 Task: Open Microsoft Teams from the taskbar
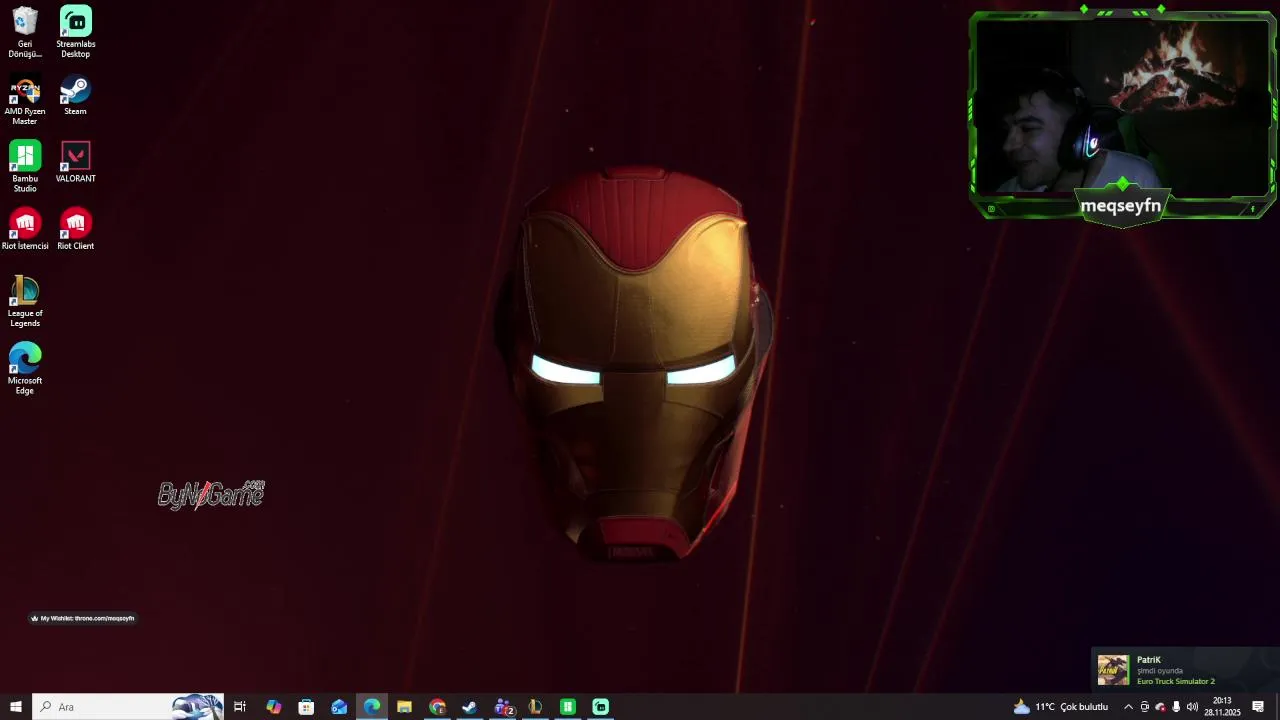(503, 707)
